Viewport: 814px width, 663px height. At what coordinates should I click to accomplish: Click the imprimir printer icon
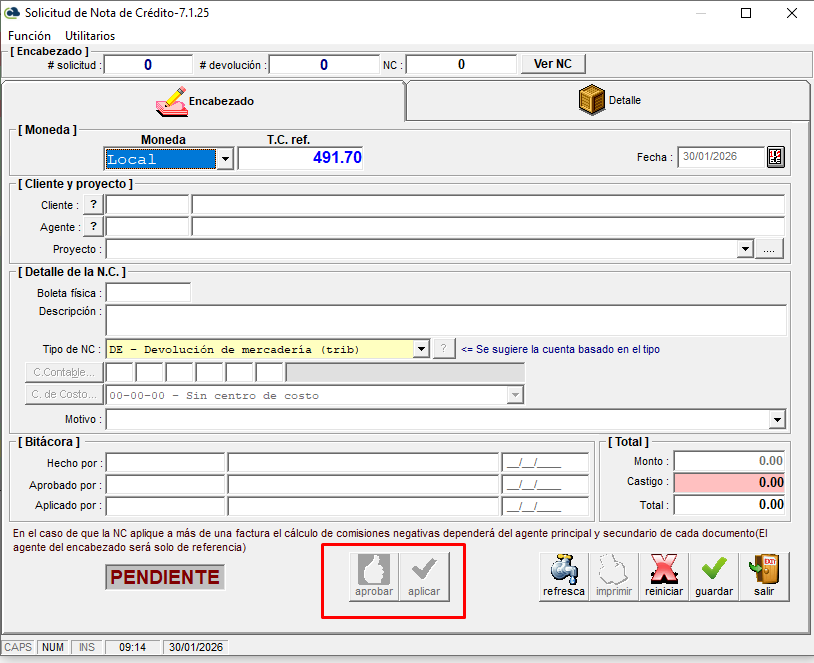tap(614, 576)
